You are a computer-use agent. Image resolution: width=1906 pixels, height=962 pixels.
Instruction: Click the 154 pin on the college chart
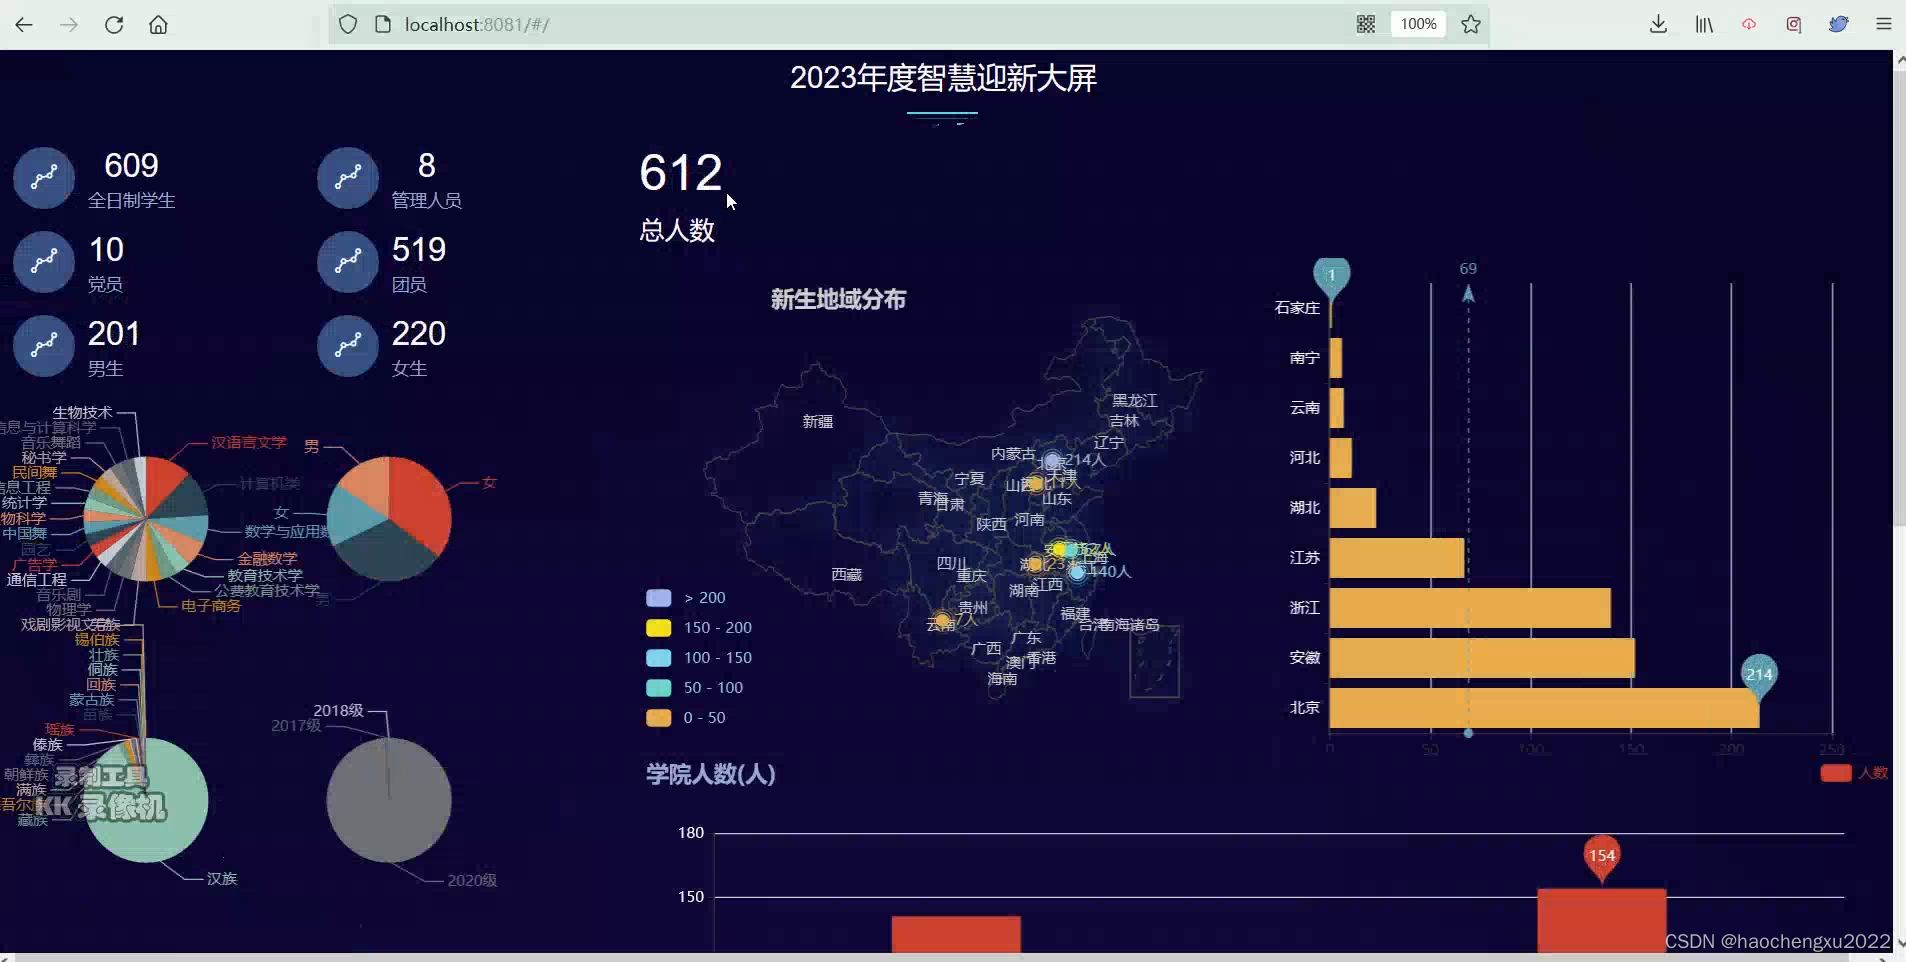pos(1602,856)
